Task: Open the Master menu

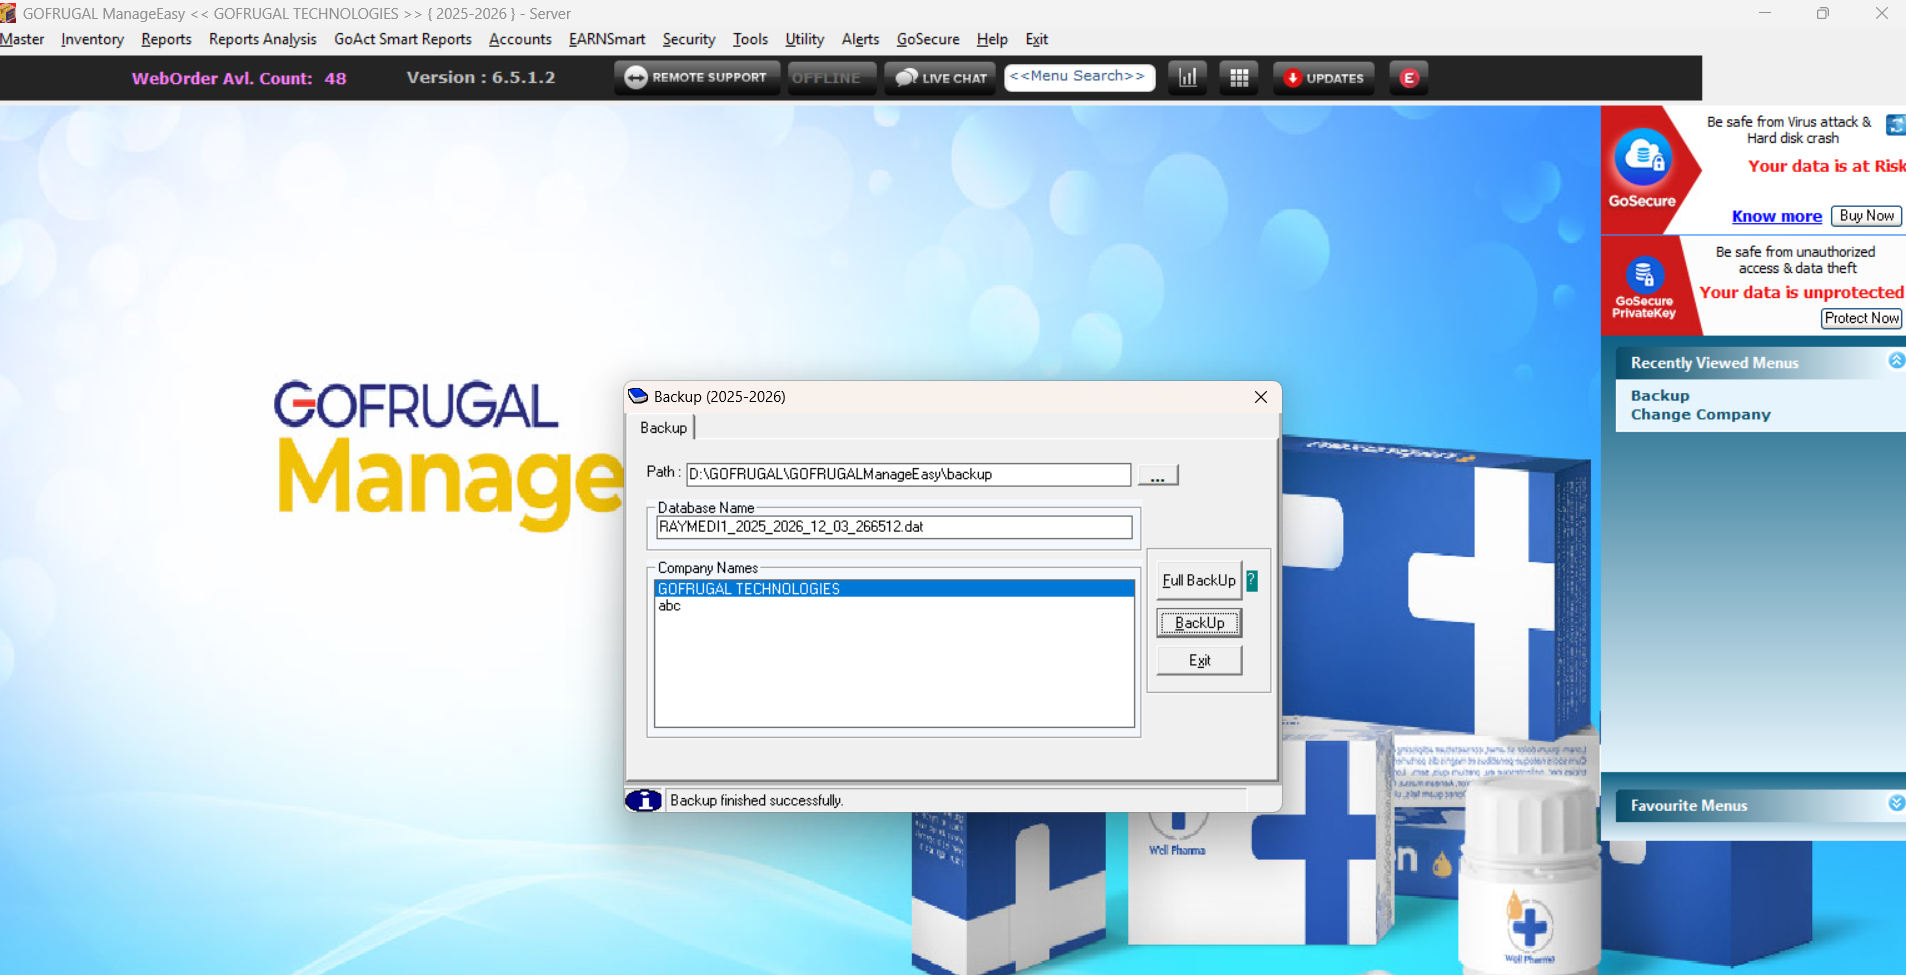Action: [22, 39]
